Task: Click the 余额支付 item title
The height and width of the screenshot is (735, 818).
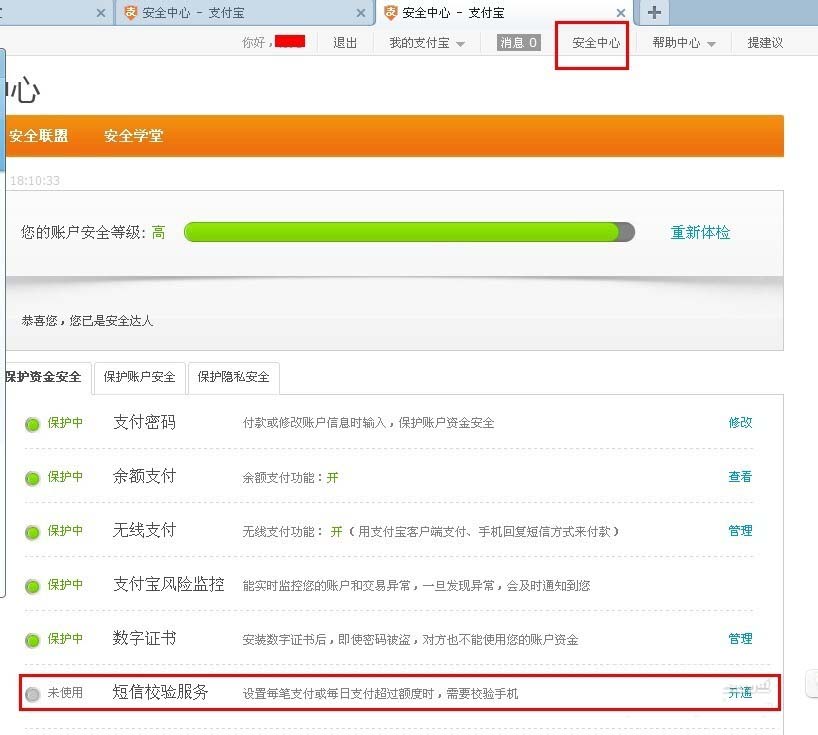Action: click(145, 476)
